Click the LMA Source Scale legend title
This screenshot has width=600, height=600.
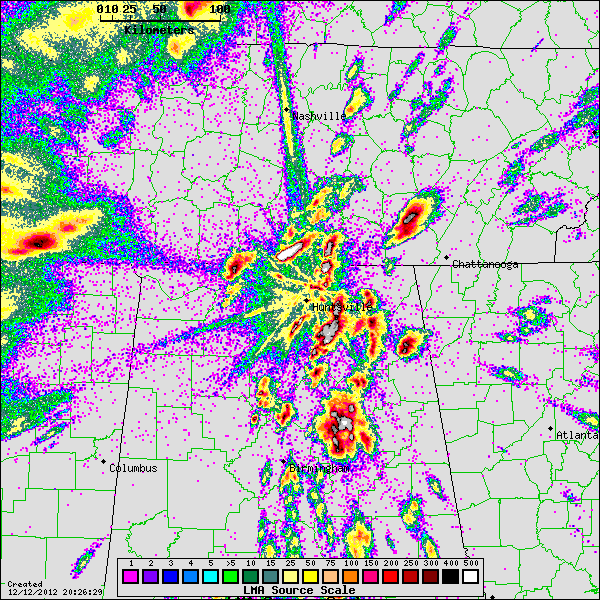[x=299, y=590]
